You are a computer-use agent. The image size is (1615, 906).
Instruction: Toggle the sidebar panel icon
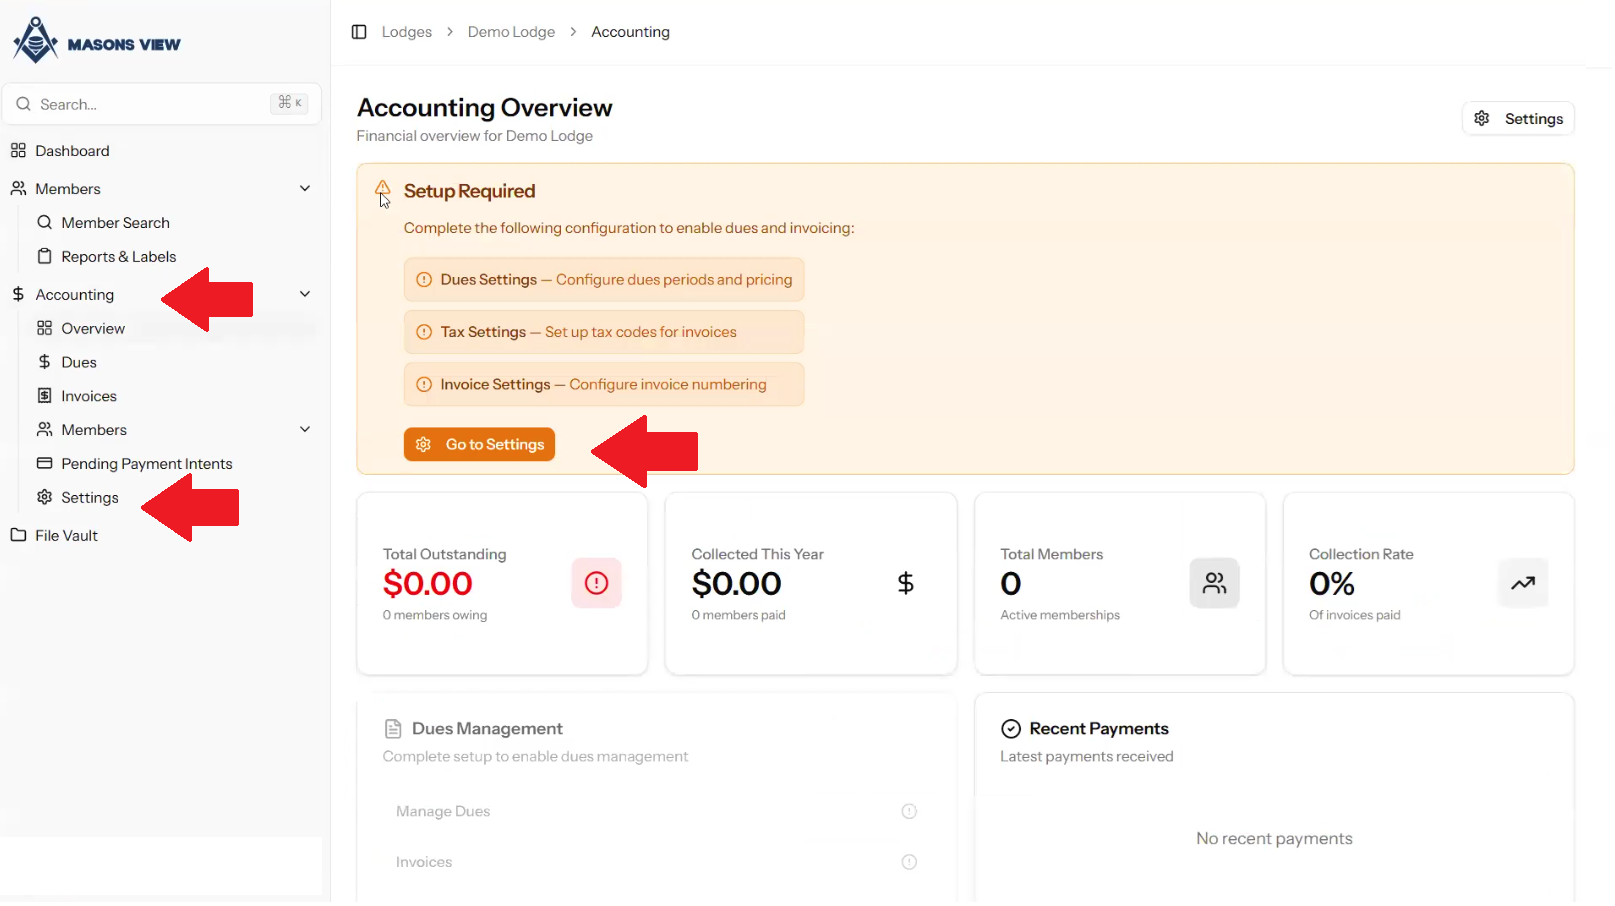click(359, 32)
